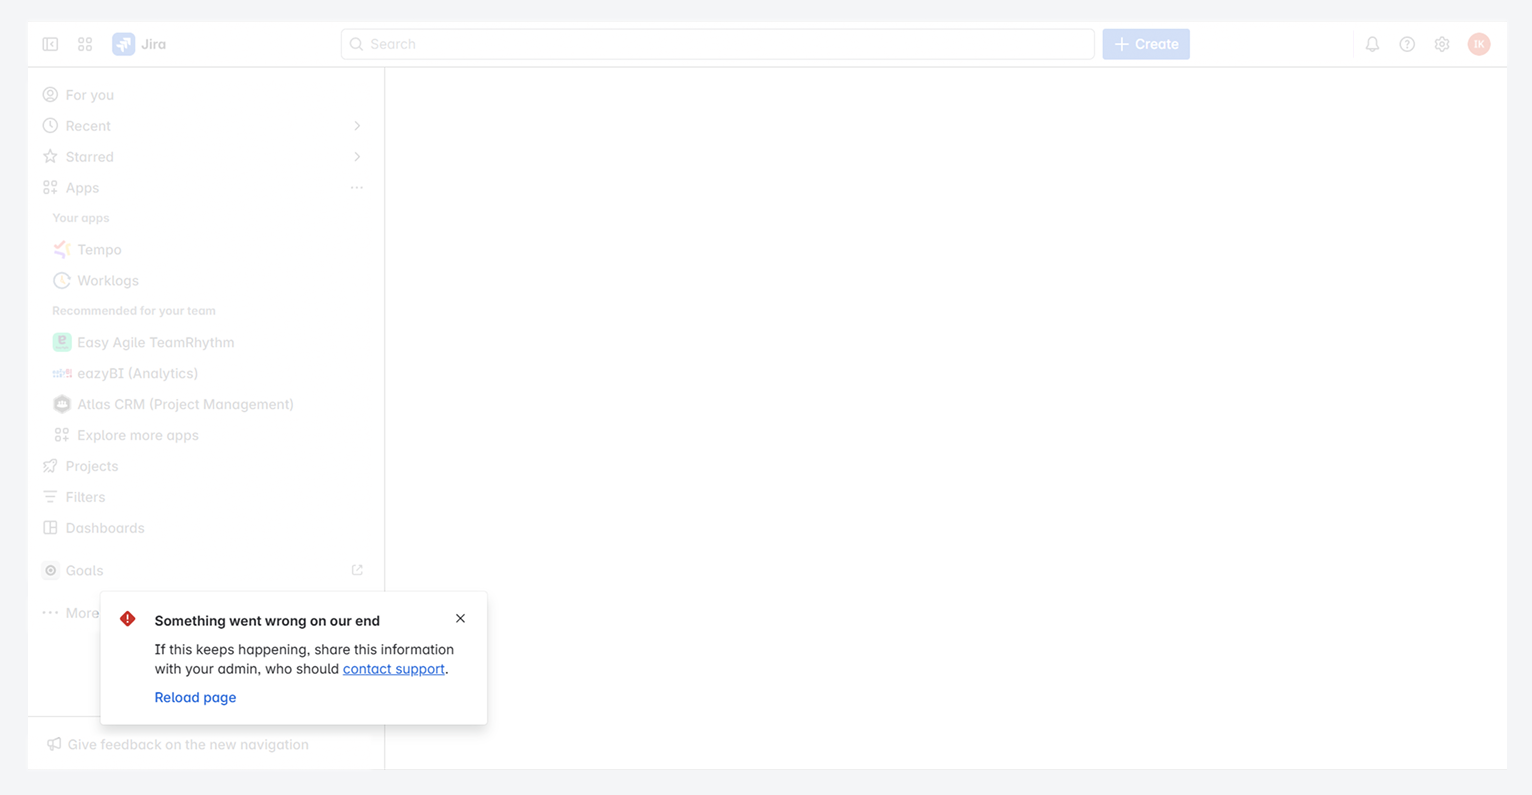Click the feedback megaphone icon
Image resolution: width=1532 pixels, height=795 pixels.
54,744
